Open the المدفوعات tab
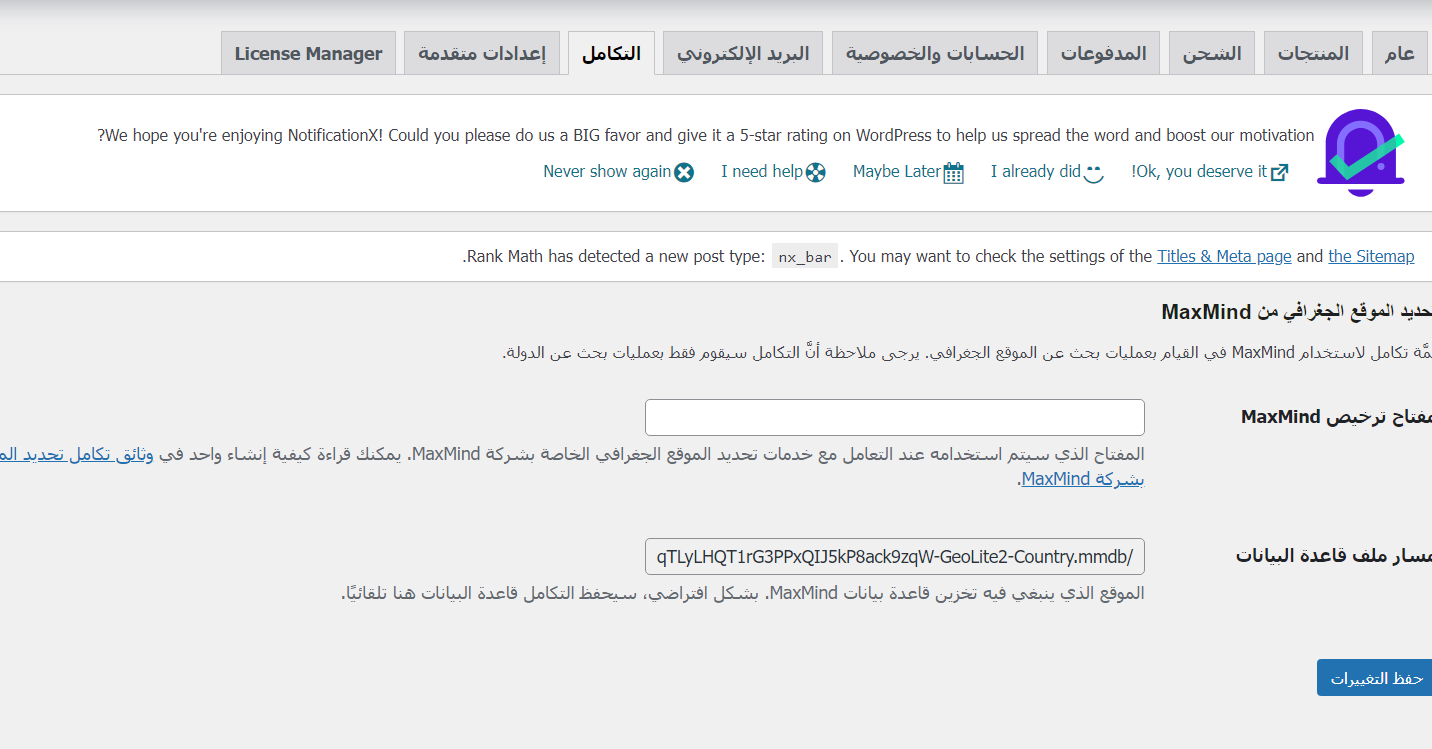Image resolution: width=1432 pixels, height=749 pixels. coord(1103,53)
